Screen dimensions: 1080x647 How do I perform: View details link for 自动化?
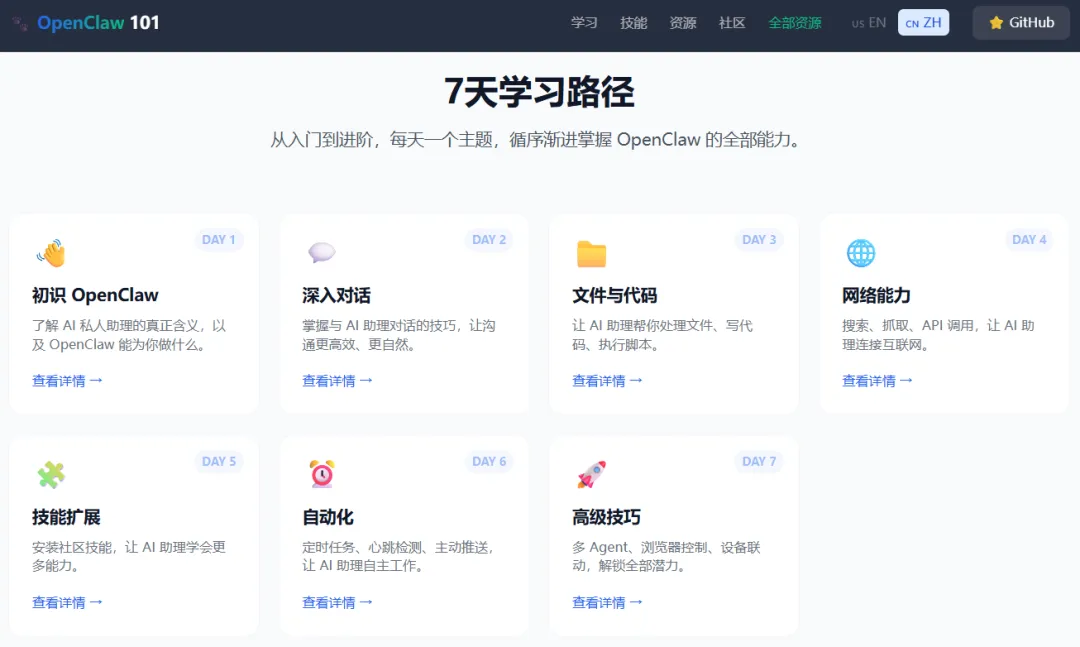[337, 602]
